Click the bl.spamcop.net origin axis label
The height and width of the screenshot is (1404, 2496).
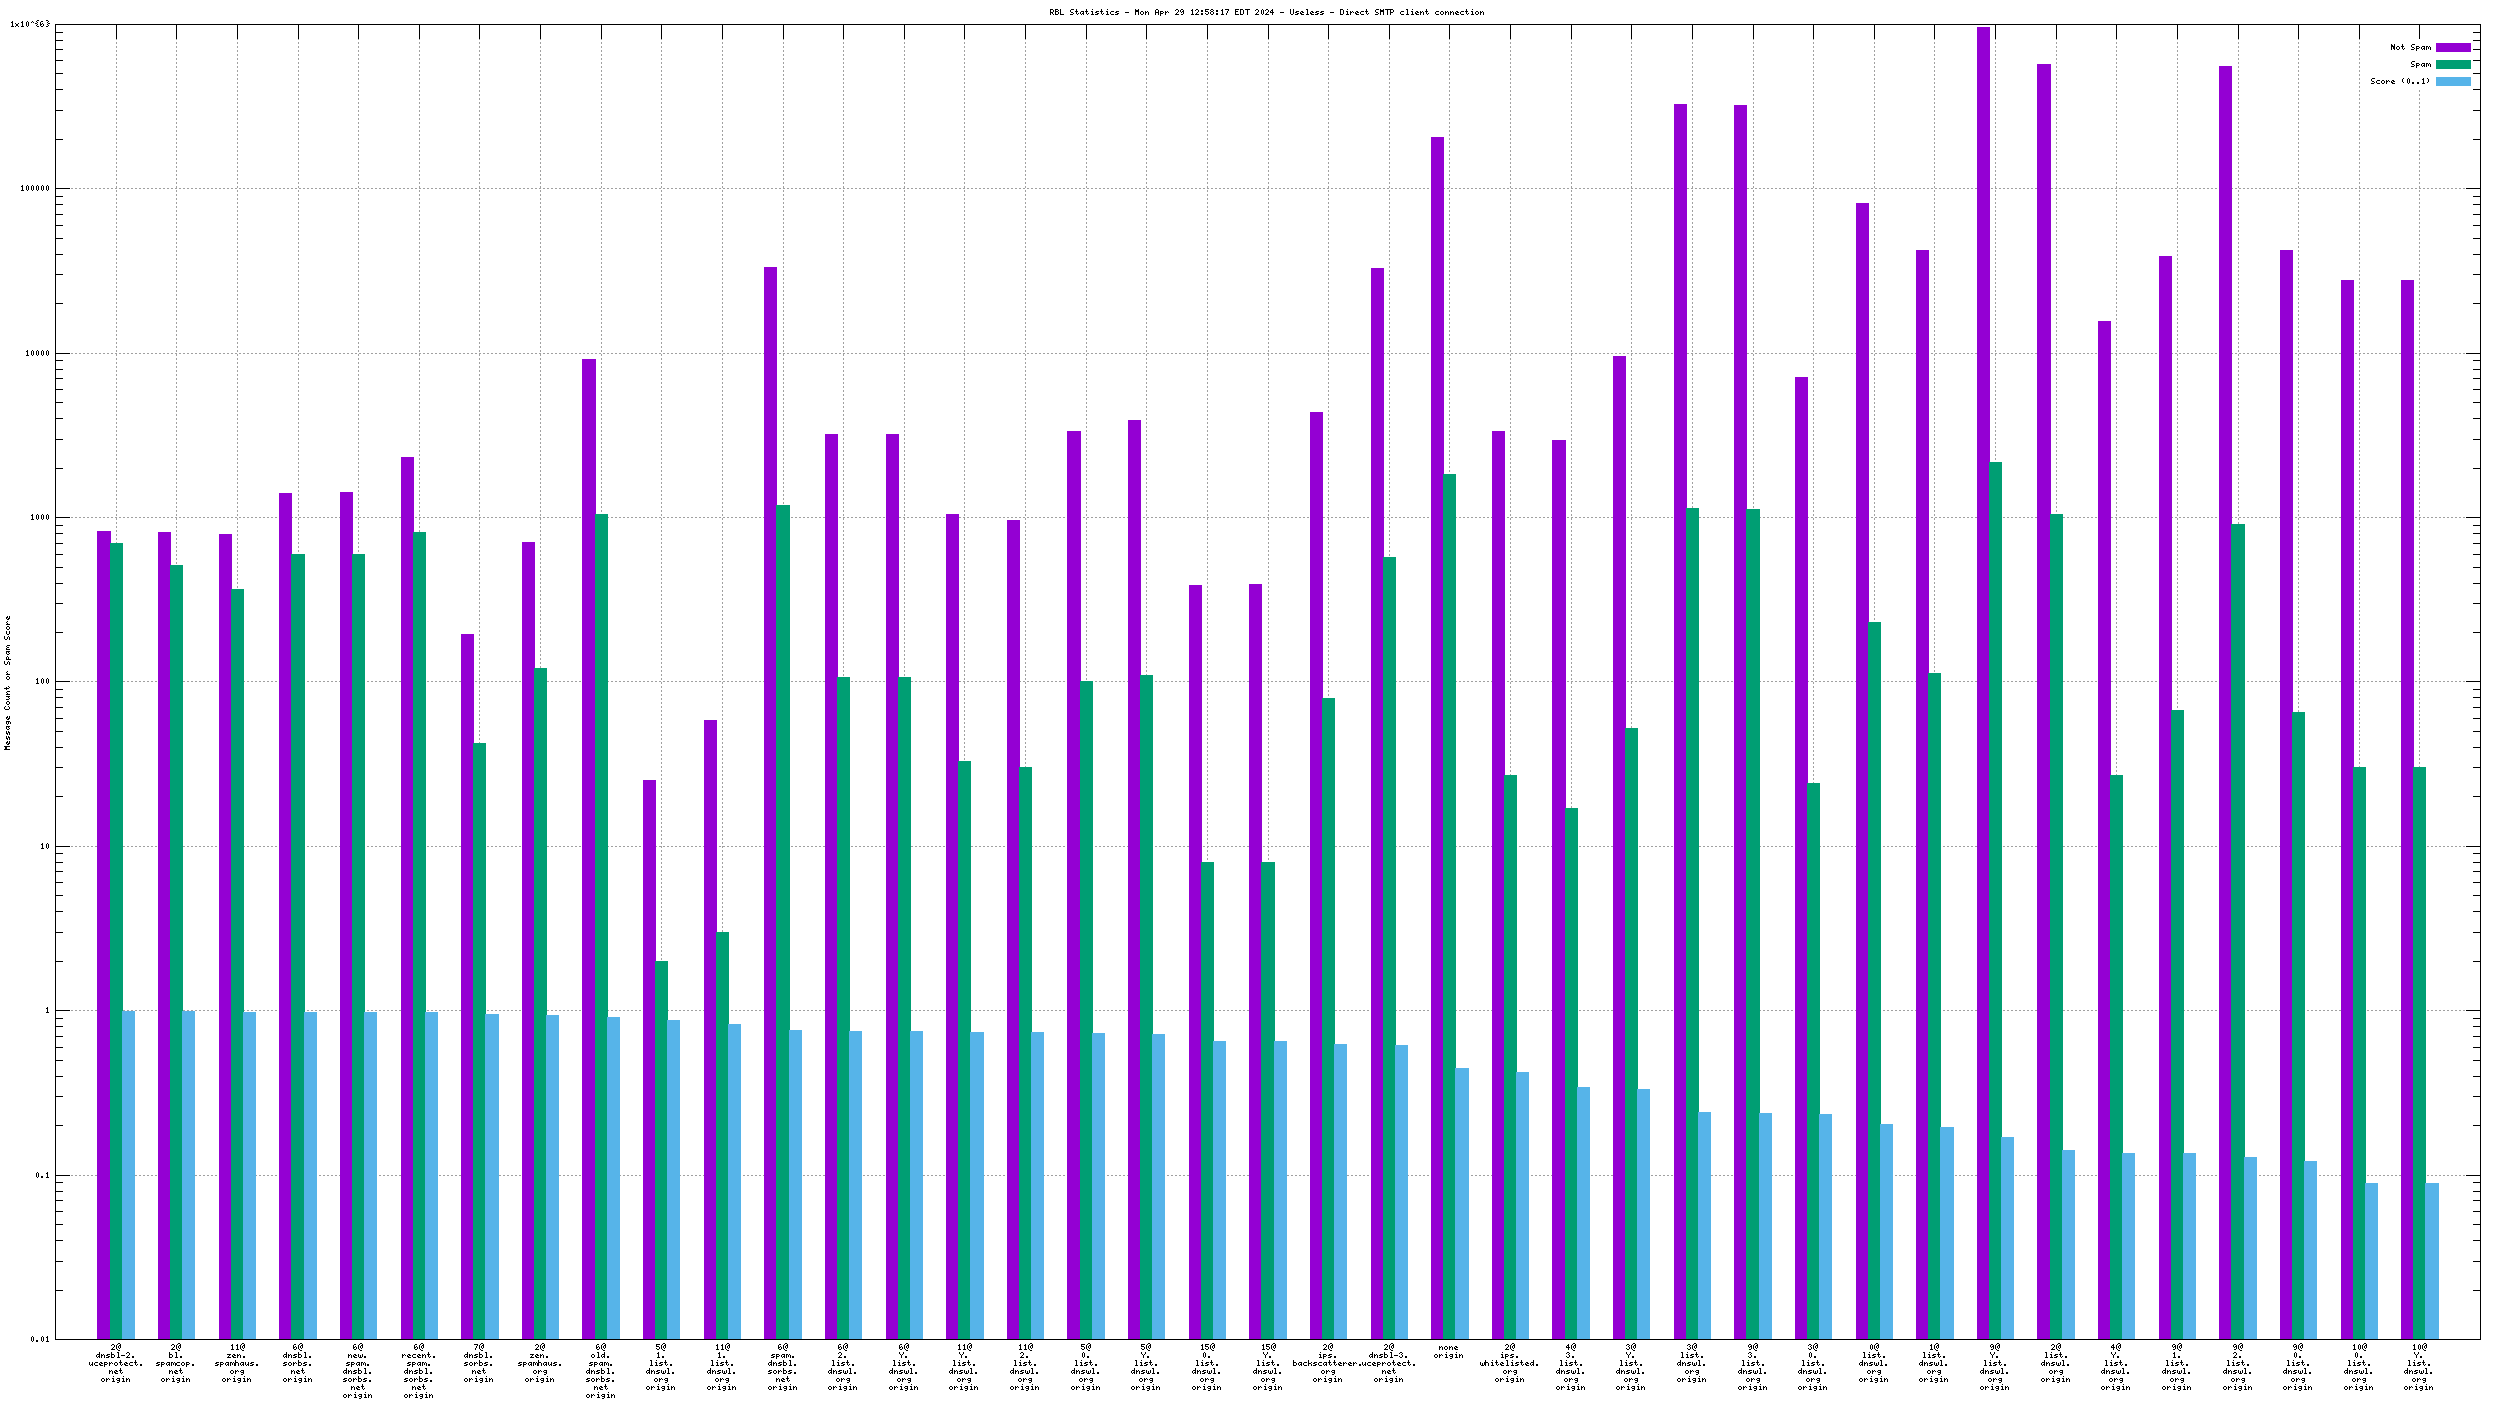pyautogui.click(x=176, y=1363)
